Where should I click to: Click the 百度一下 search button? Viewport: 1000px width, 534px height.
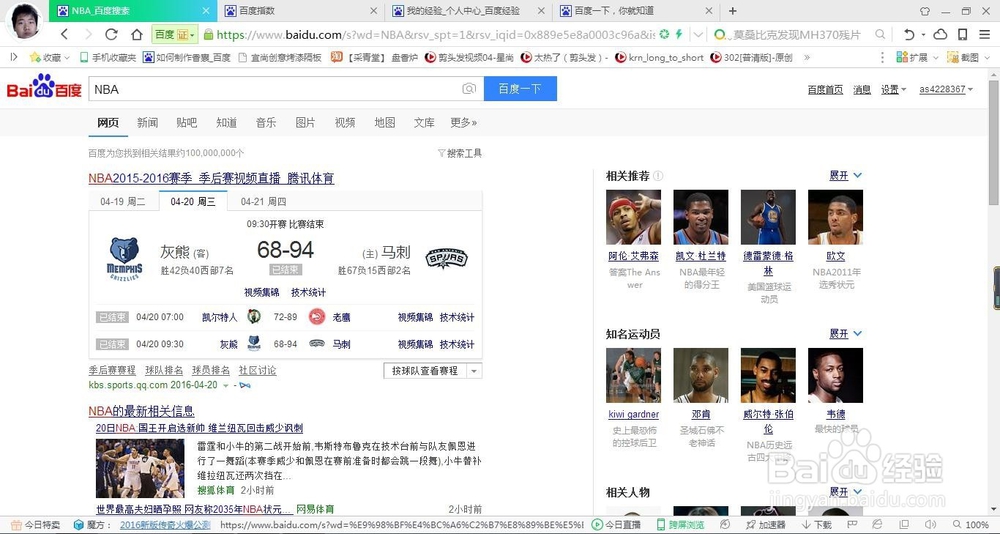(x=520, y=89)
